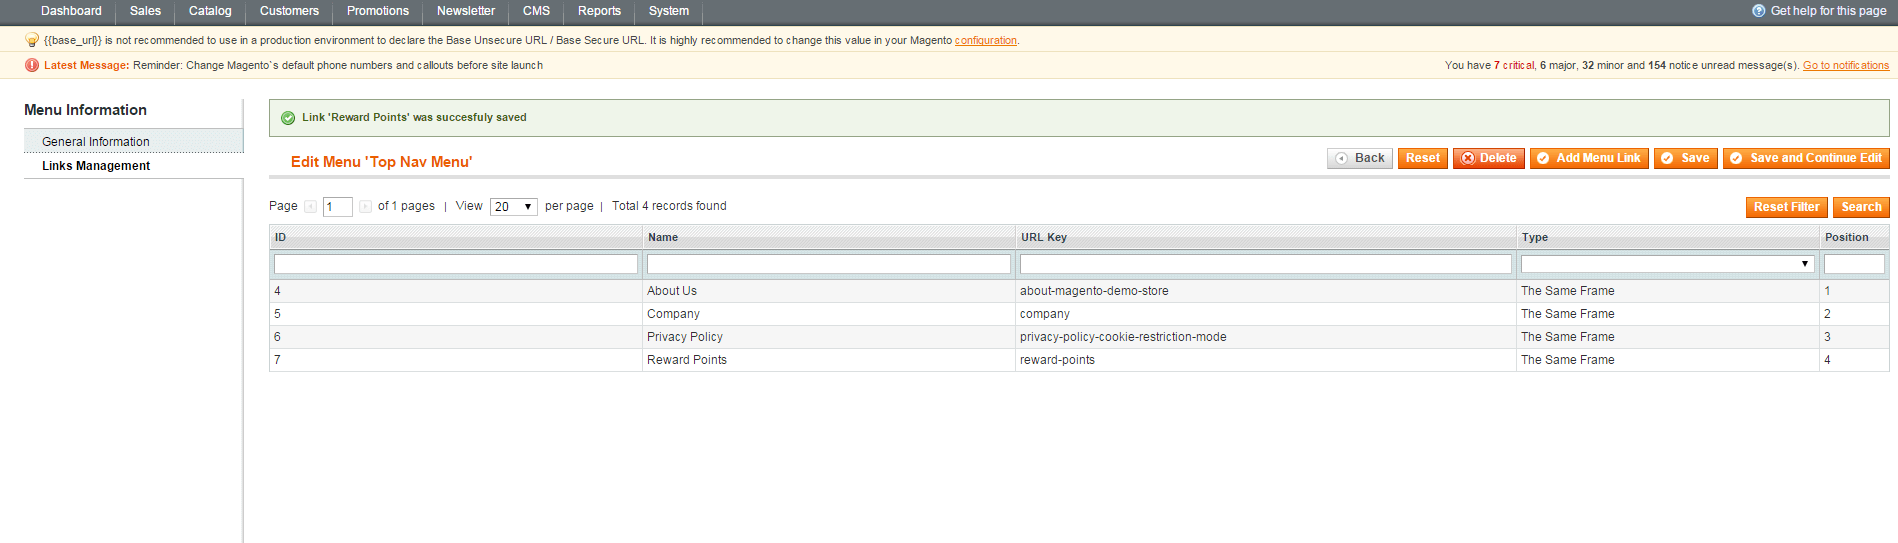Viewport: 1898px width, 543px height.
Task: Click the help icon for this page
Action: [x=1758, y=11]
